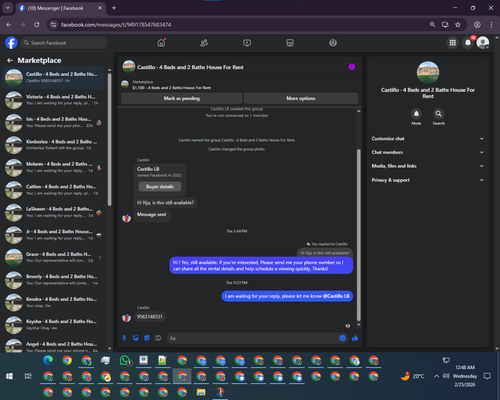
Task: Open the $1,100 Marketplace listing link
Action: coord(171,88)
